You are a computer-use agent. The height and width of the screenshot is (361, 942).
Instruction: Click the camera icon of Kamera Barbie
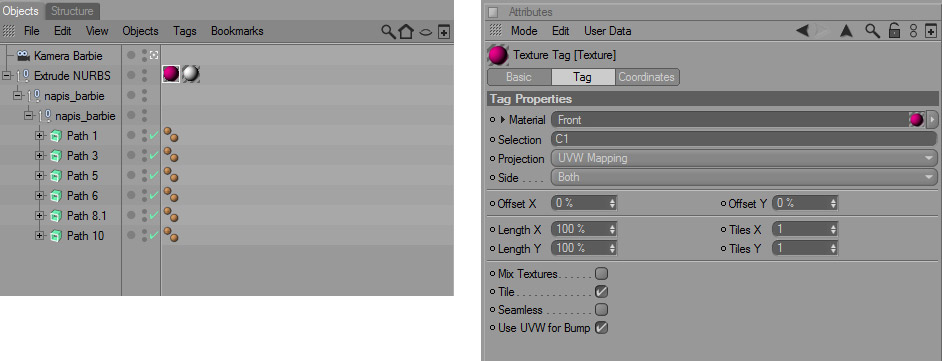23,55
